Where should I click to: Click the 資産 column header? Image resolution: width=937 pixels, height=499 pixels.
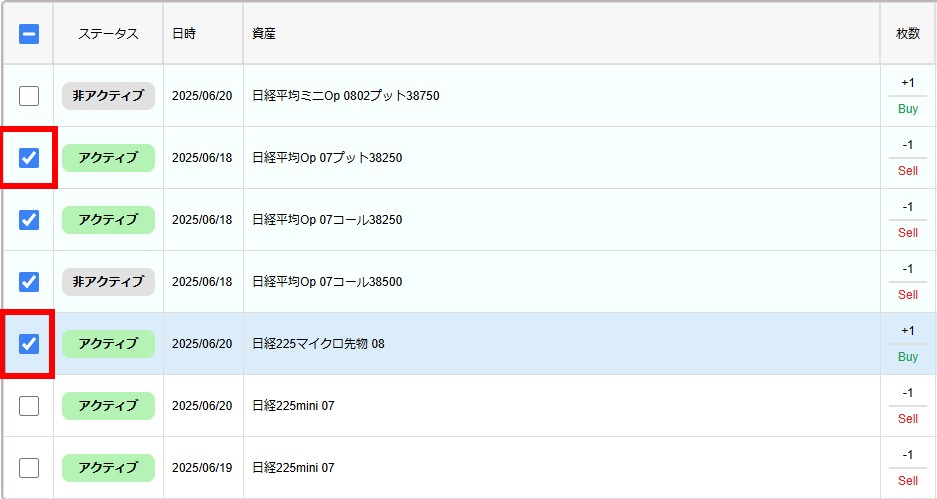click(264, 34)
